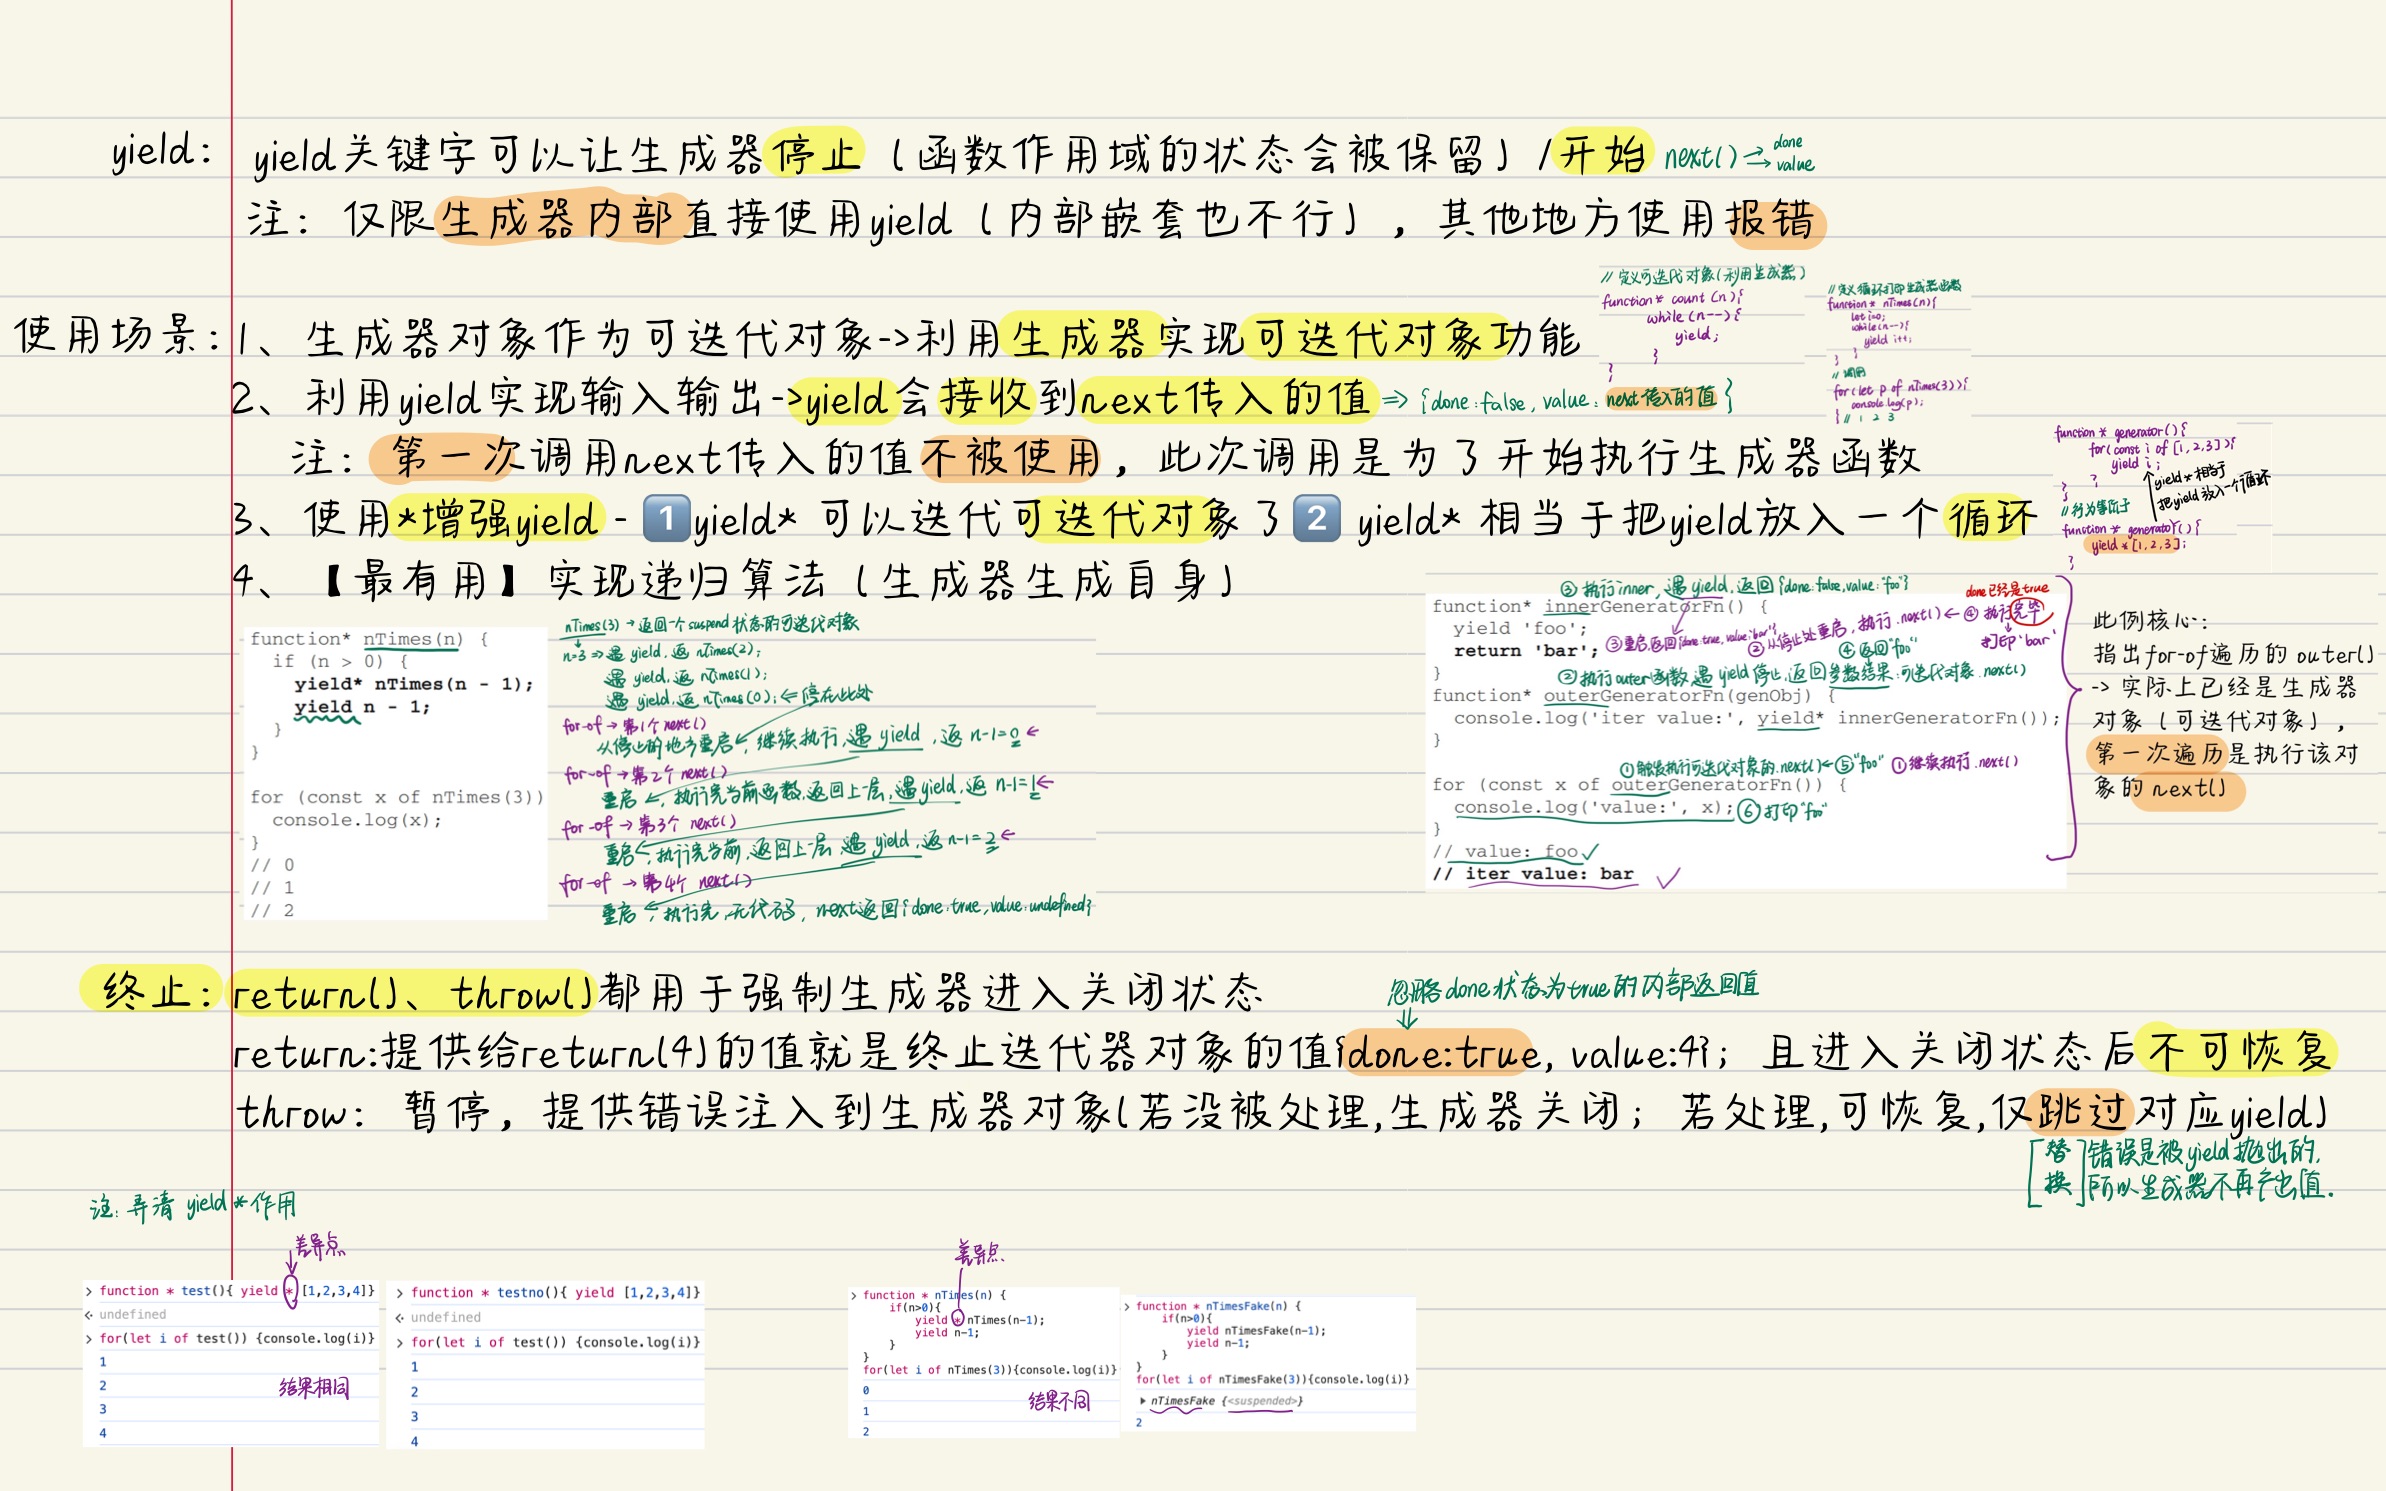Click the prompt chevron before 'function * test()'
Screen dimensions: 2386x1491
click(x=89, y=1291)
